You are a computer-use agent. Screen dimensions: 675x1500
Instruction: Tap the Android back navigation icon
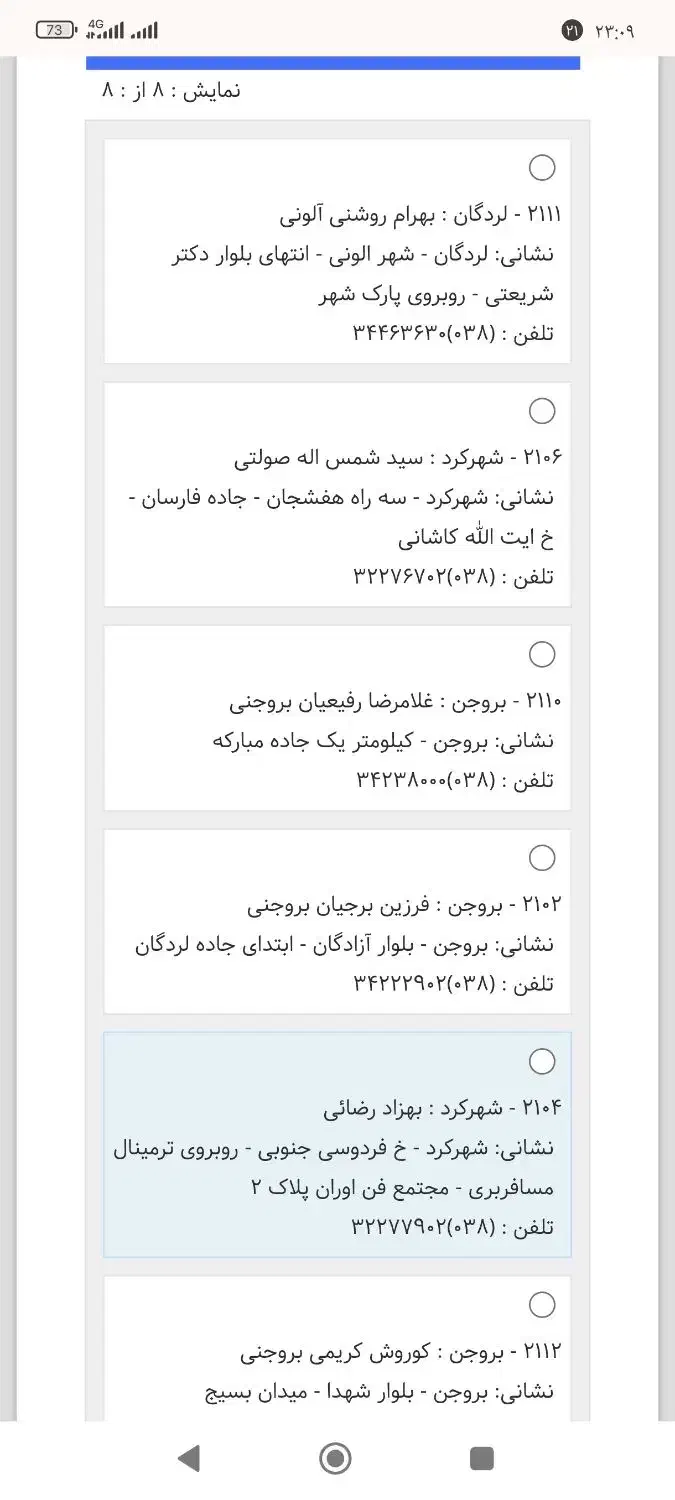click(x=188, y=1459)
